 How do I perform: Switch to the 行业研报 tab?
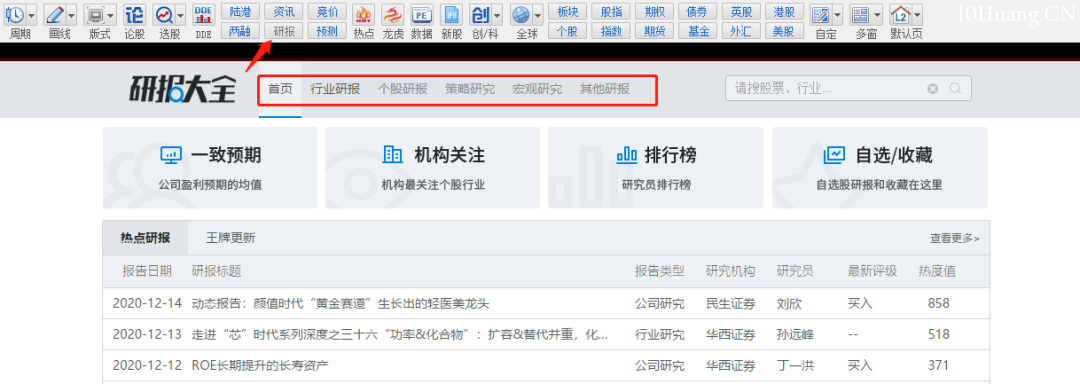(x=335, y=89)
